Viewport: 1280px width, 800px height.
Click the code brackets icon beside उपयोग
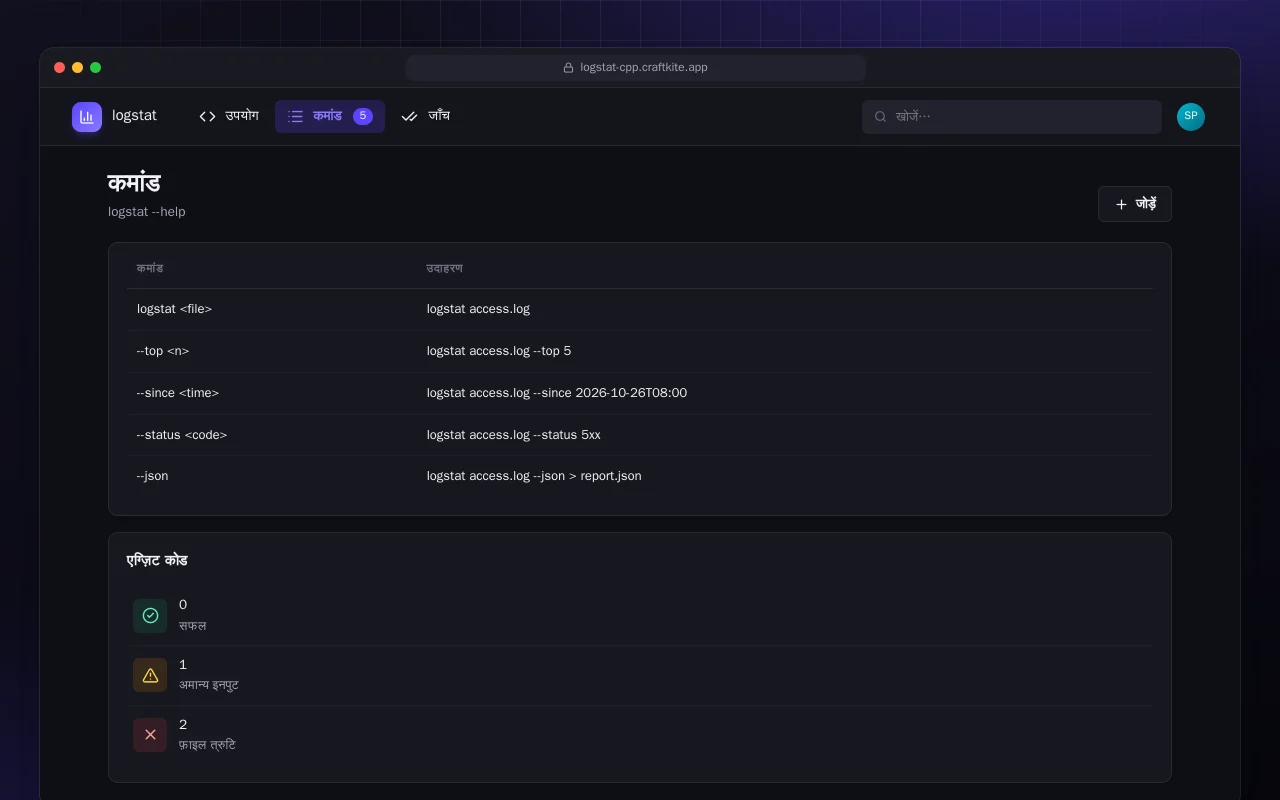(x=207, y=117)
